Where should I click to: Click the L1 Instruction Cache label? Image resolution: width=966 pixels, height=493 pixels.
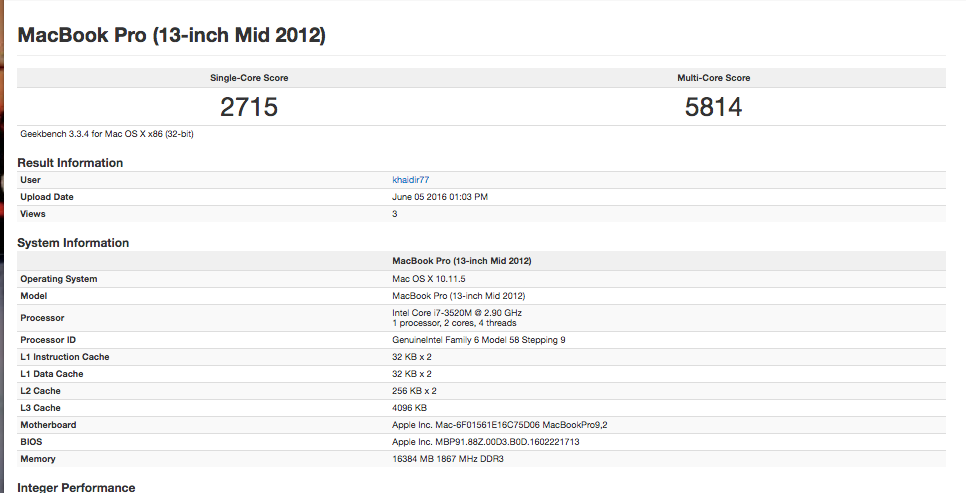click(65, 357)
